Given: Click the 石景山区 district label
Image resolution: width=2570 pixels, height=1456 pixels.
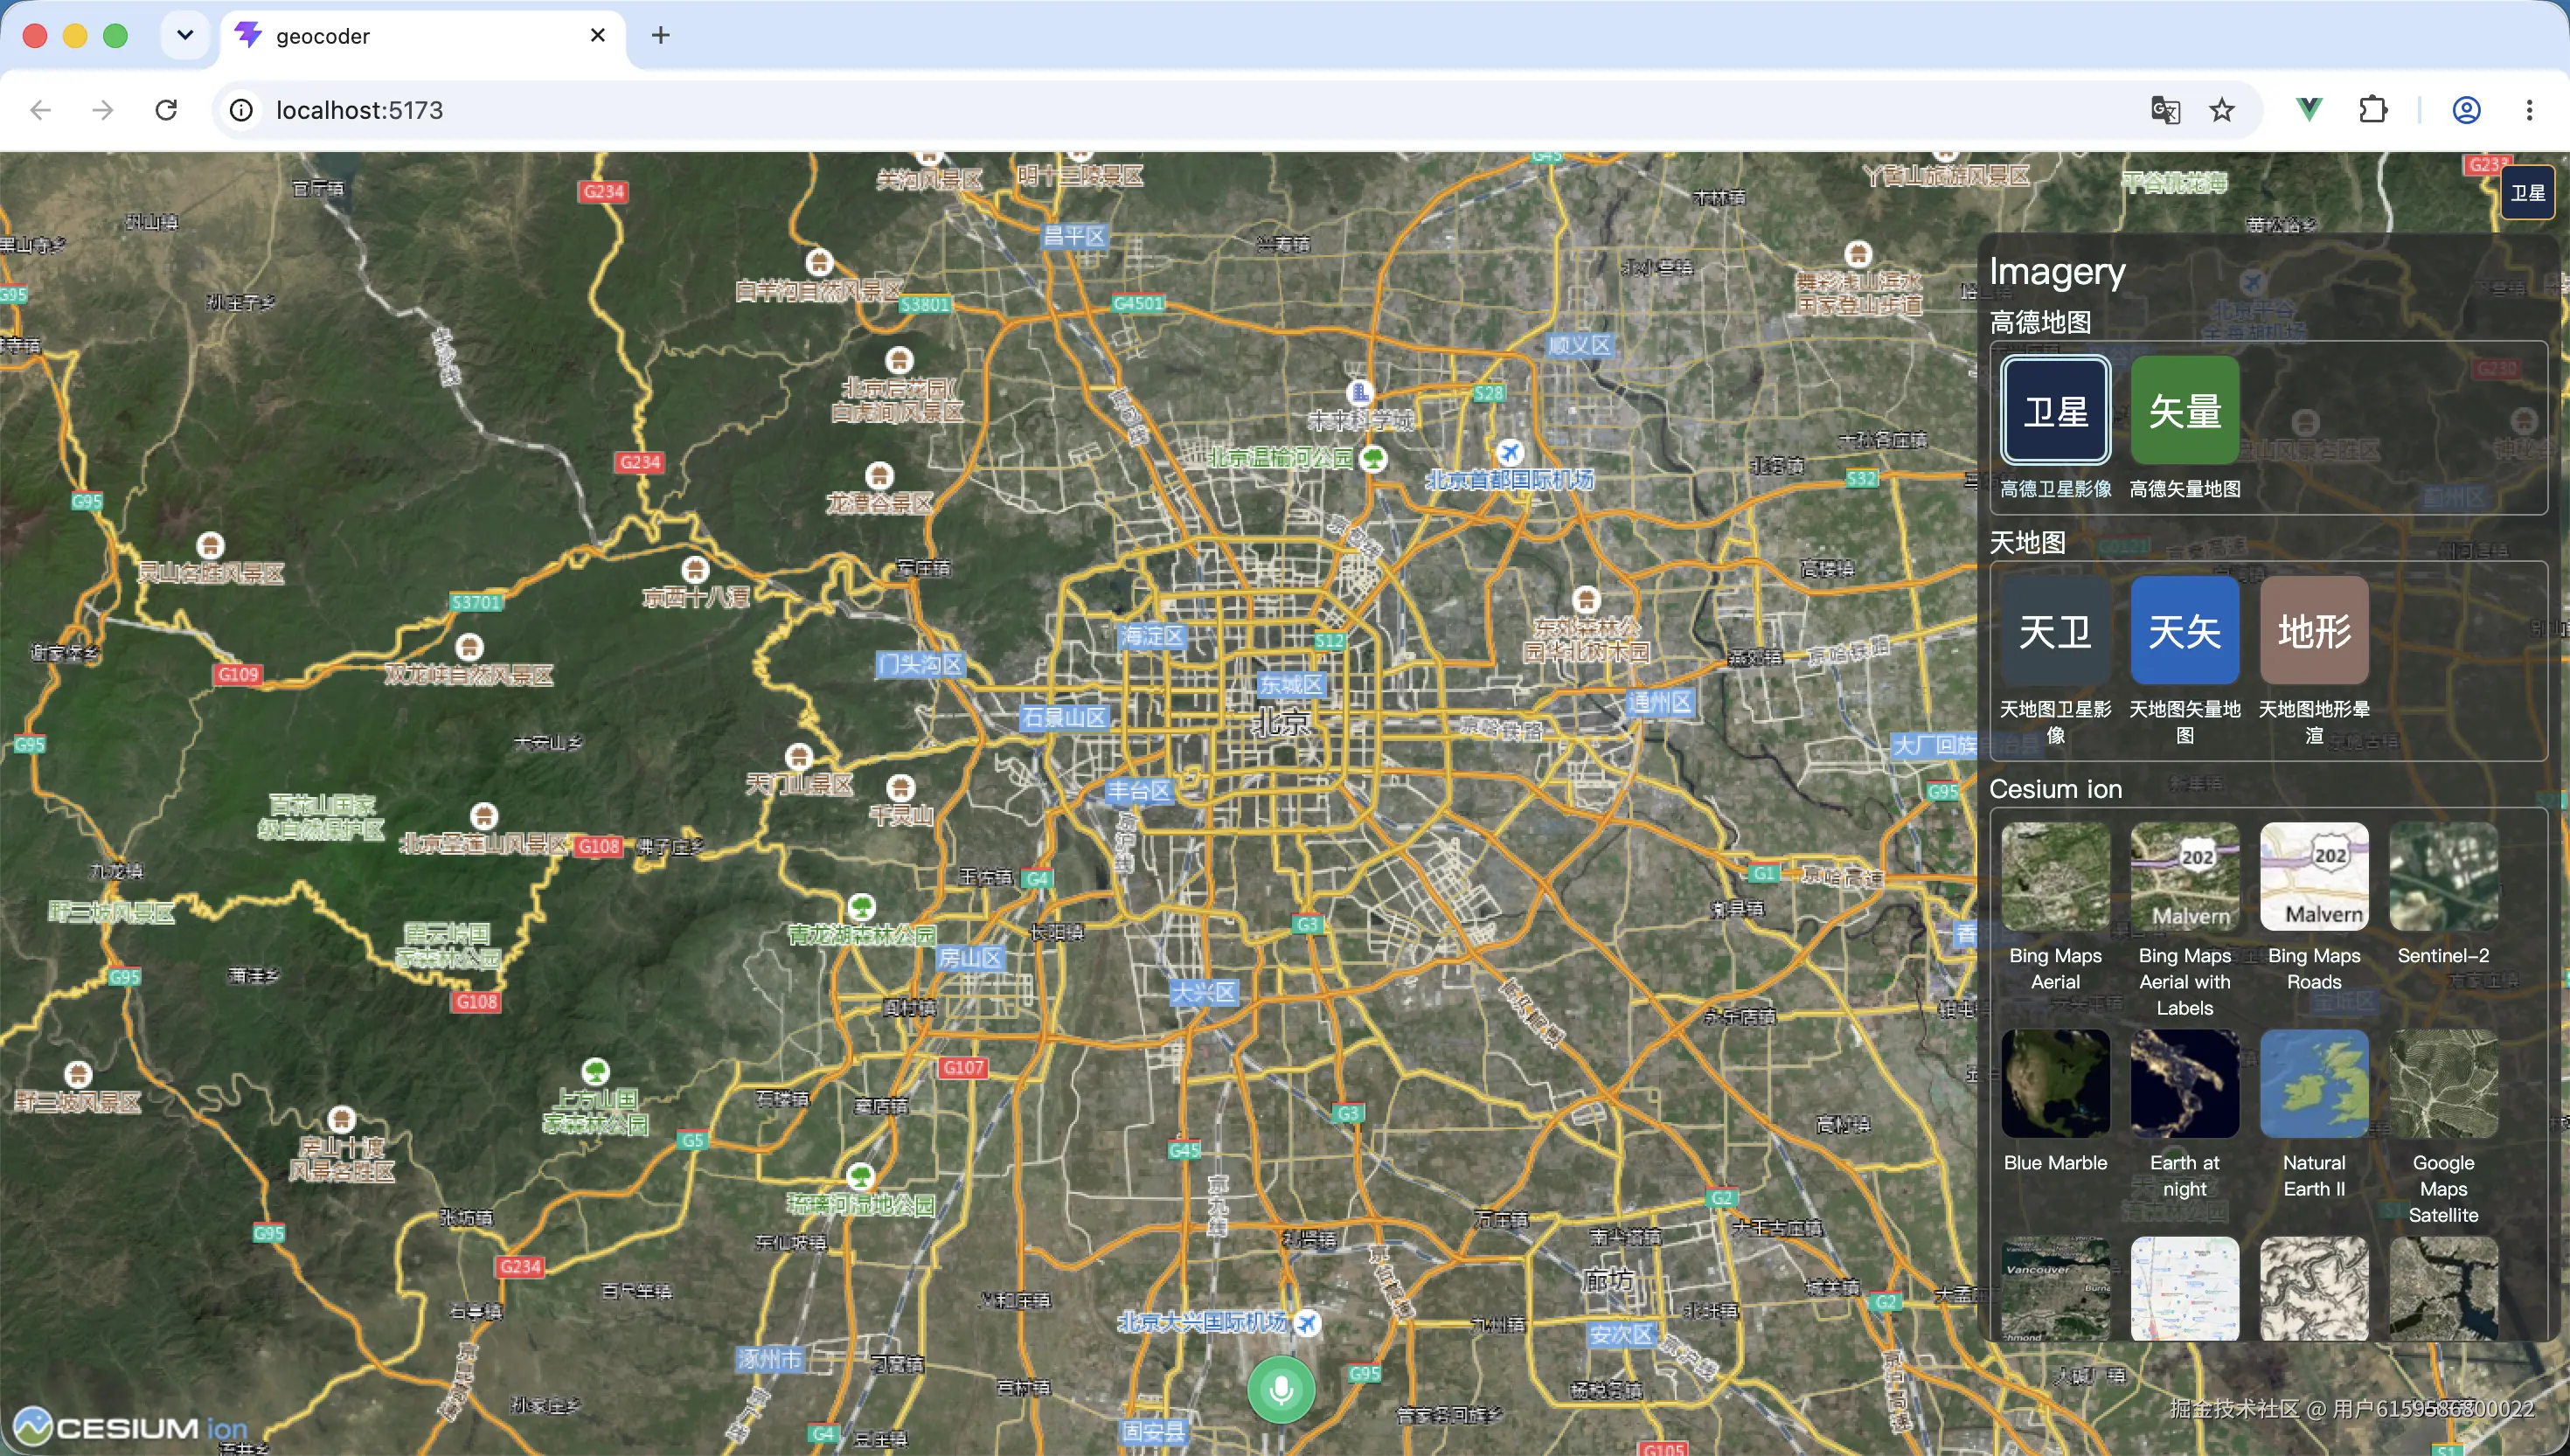Looking at the screenshot, I should click(x=1064, y=717).
